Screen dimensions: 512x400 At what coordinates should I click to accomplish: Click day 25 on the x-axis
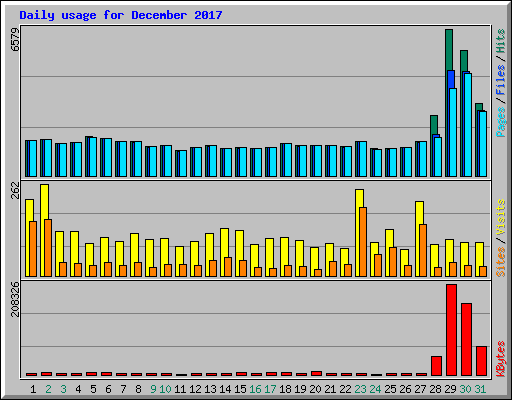390,389
